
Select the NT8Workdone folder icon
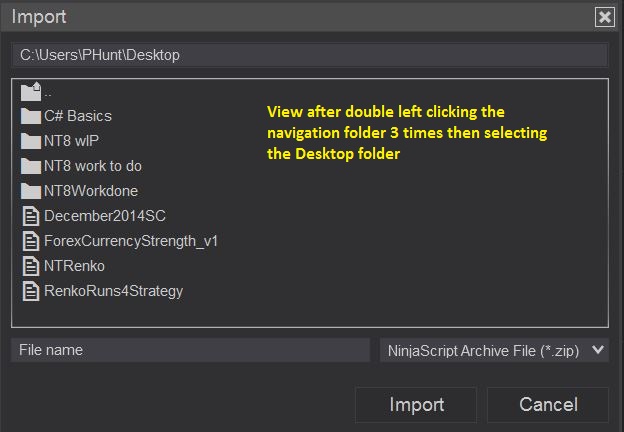30,191
